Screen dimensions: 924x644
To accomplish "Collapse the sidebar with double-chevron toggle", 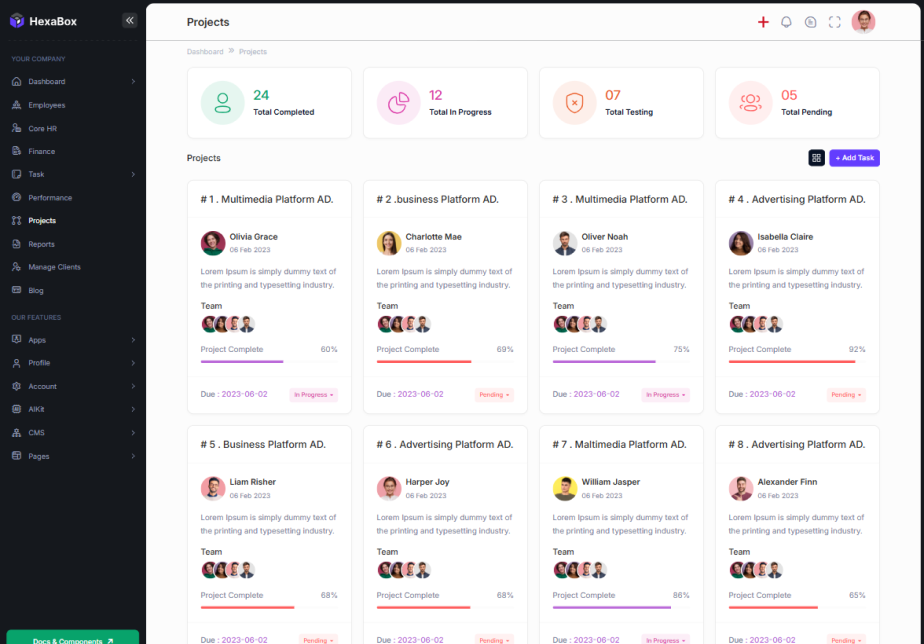I will coord(129,20).
